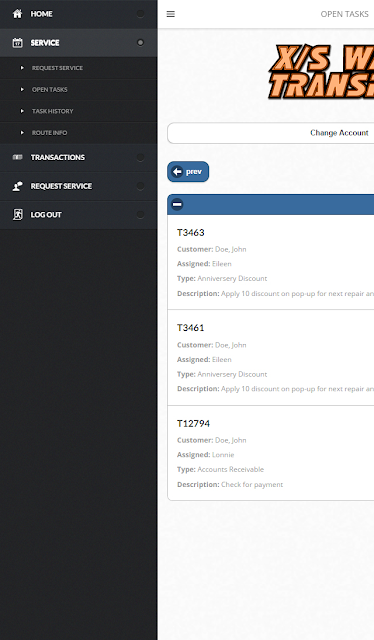Open the Task History submenu item
374x640 pixels.
click(78, 111)
